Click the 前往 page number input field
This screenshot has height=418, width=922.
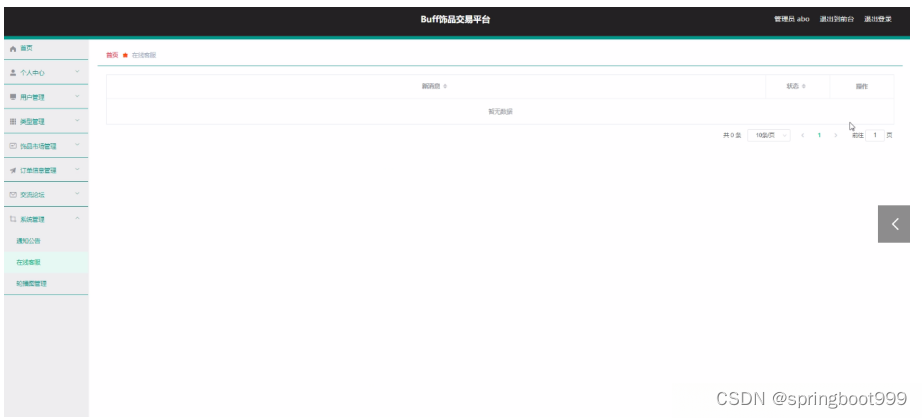click(875, 135)
